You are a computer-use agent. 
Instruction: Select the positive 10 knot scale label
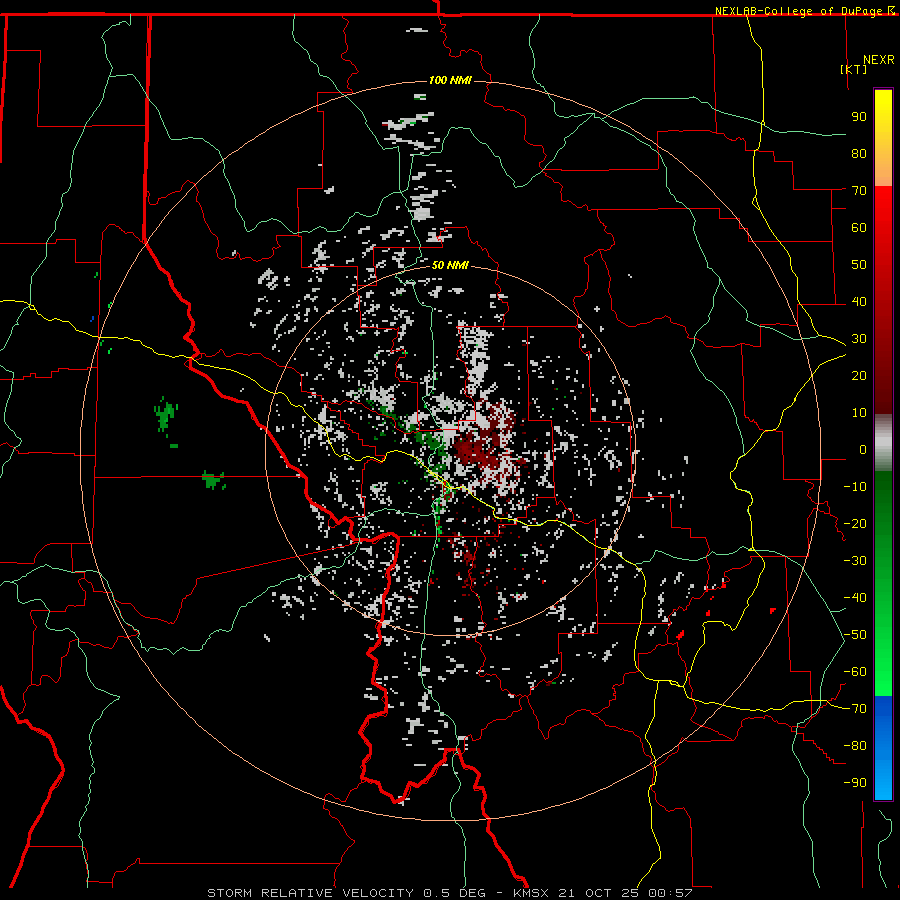[x=859, y=413]
